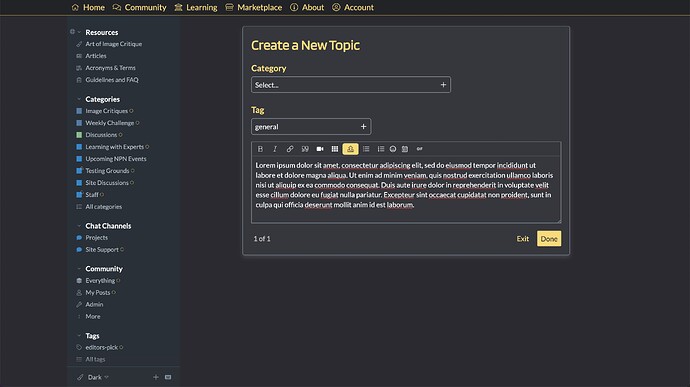Screen dimensions: 690x387
Task: Create a bulleted list
Action: coord(366,149)
